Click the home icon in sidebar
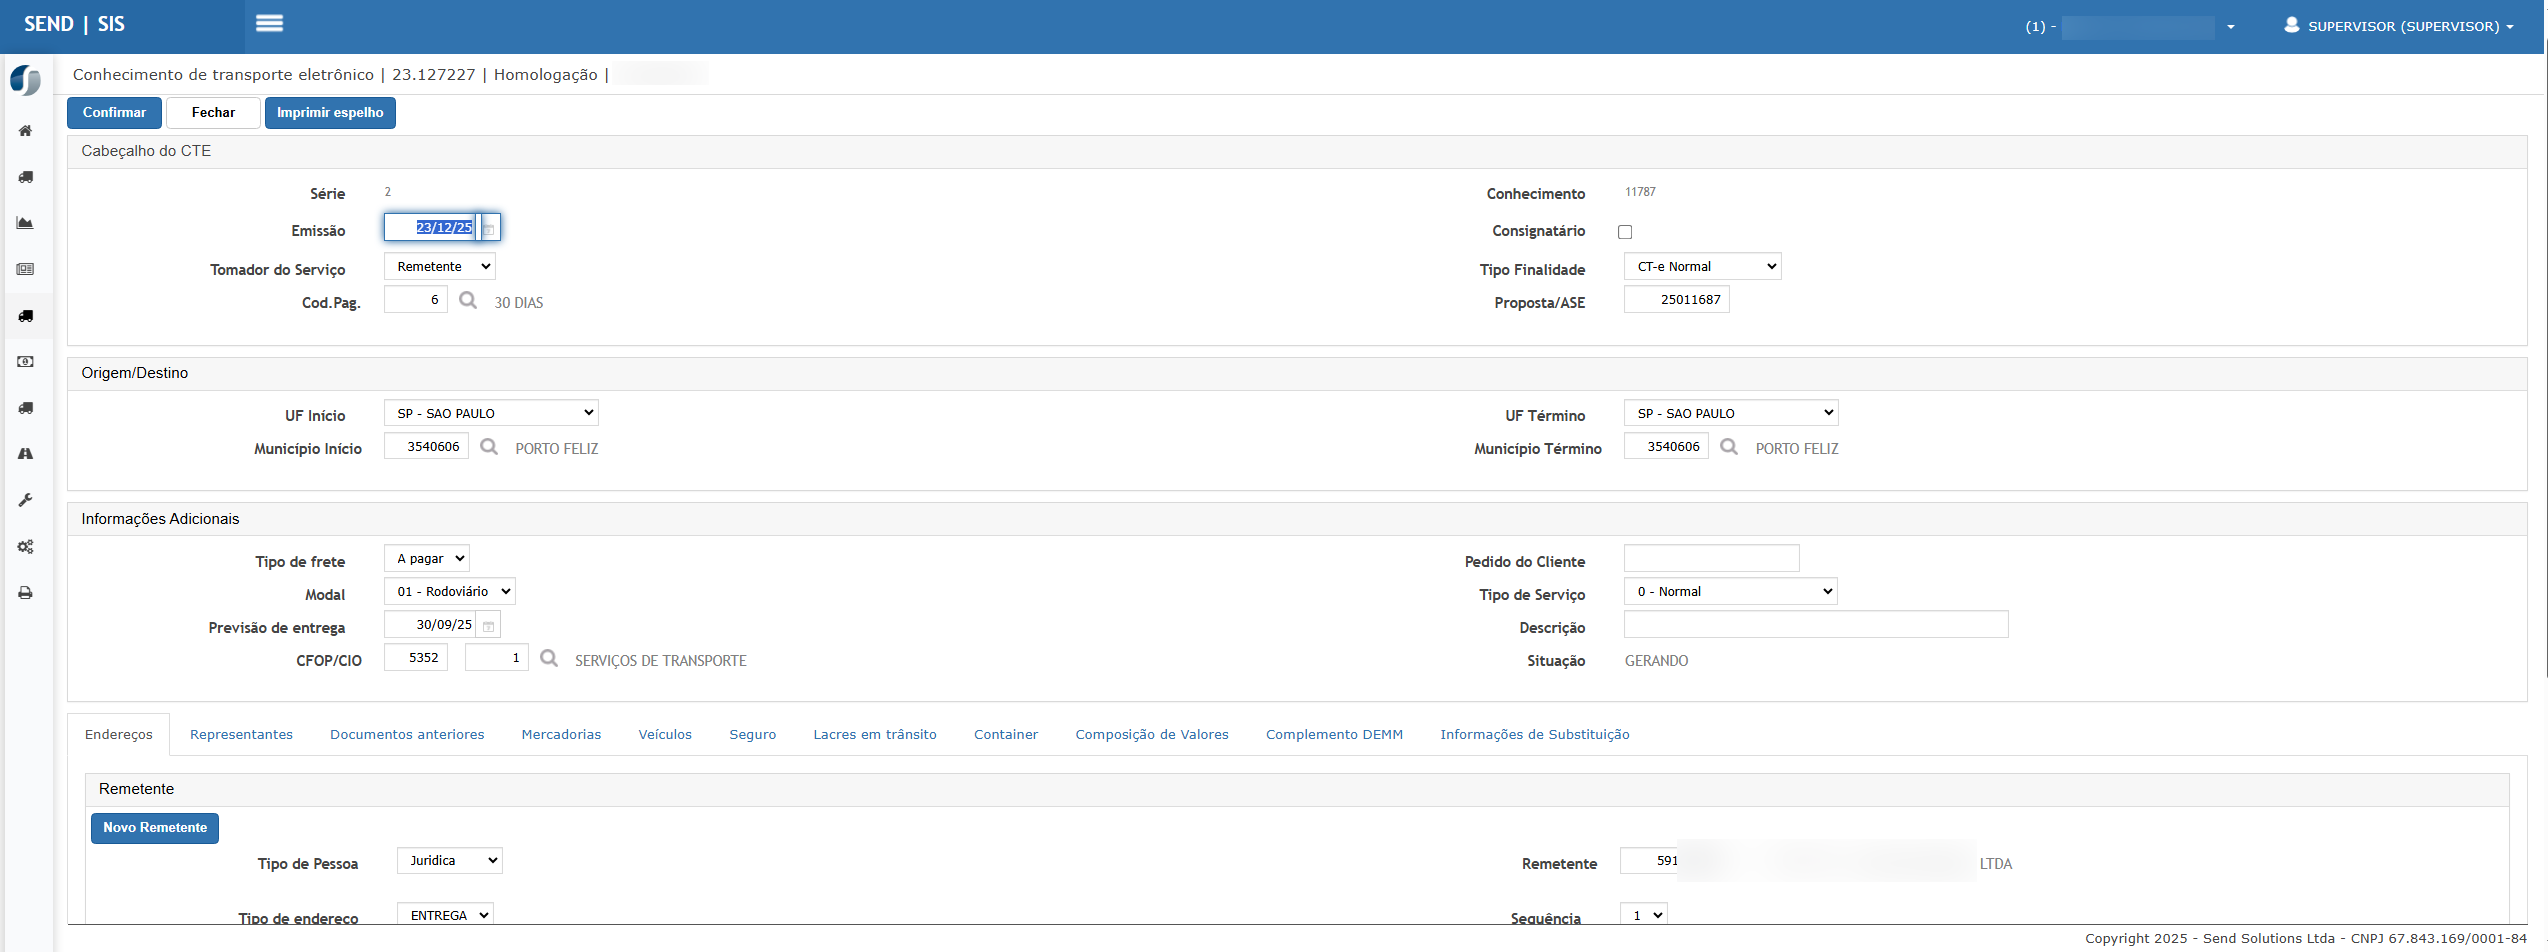The image size is (2548, 952). coord(26,131)
